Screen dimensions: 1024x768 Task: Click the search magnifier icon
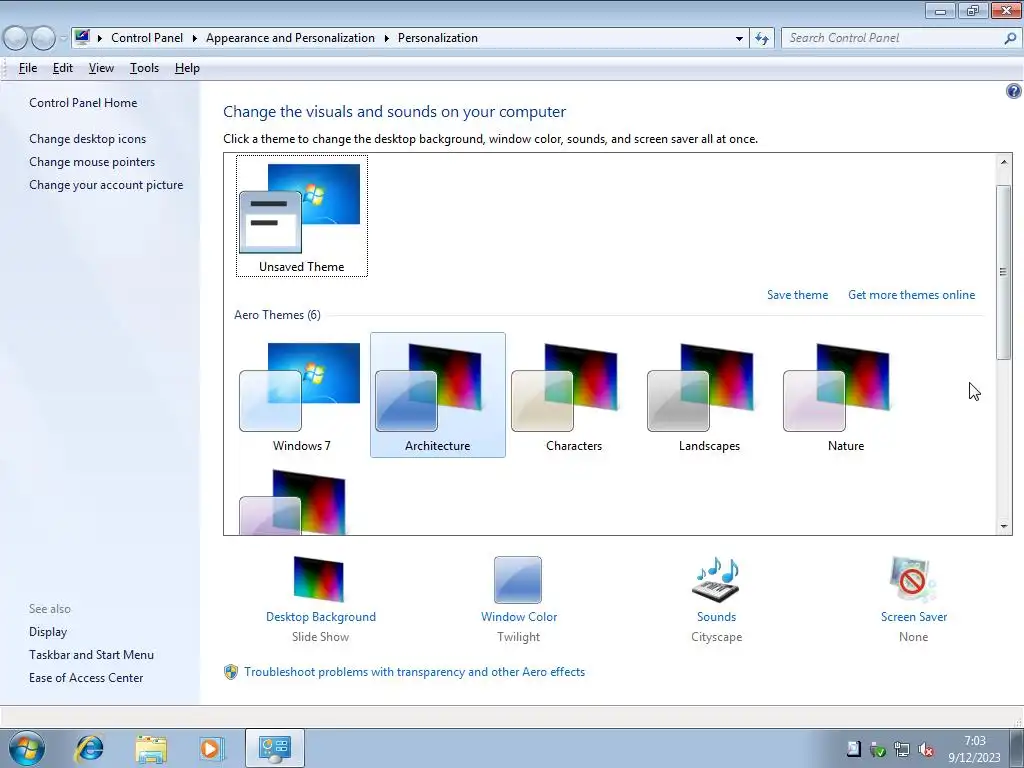coord(1010,39)
